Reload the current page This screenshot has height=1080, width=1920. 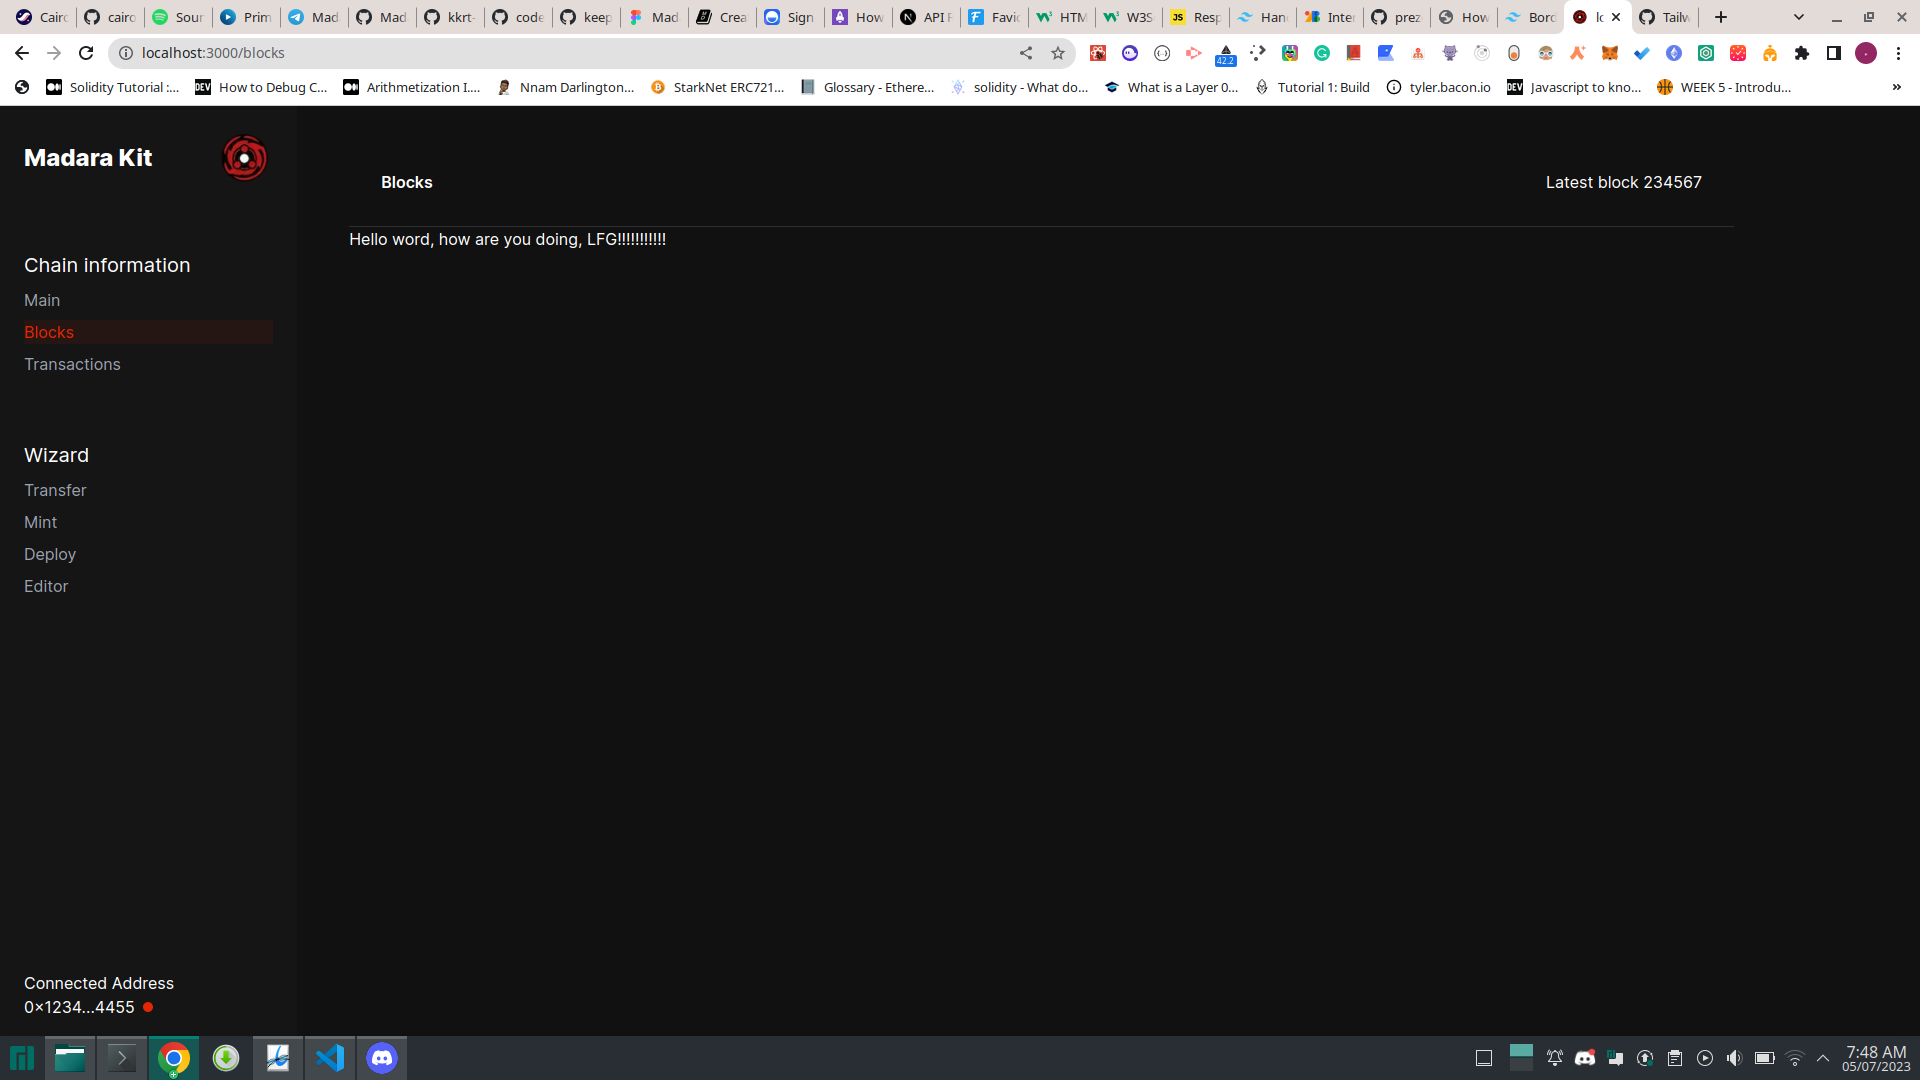tap(86, 53)
